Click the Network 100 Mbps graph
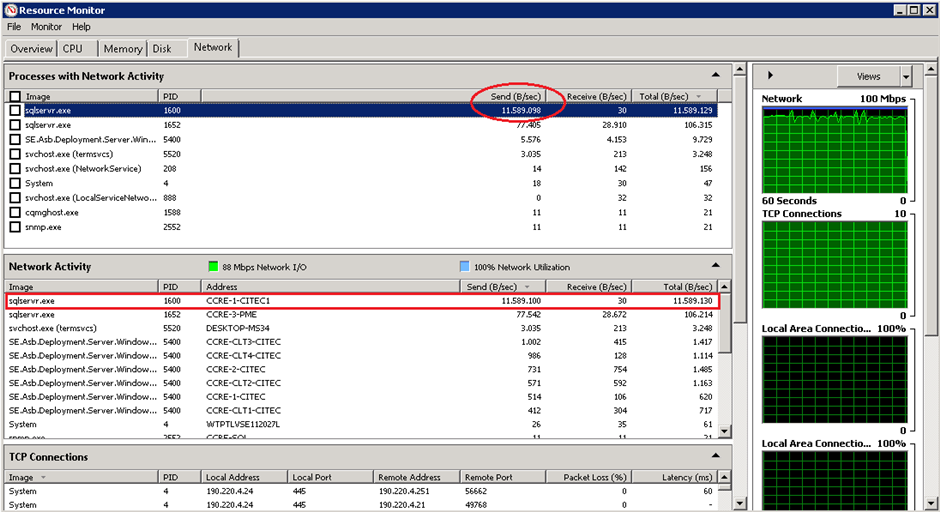940x512 pixels. coord(834,150)
